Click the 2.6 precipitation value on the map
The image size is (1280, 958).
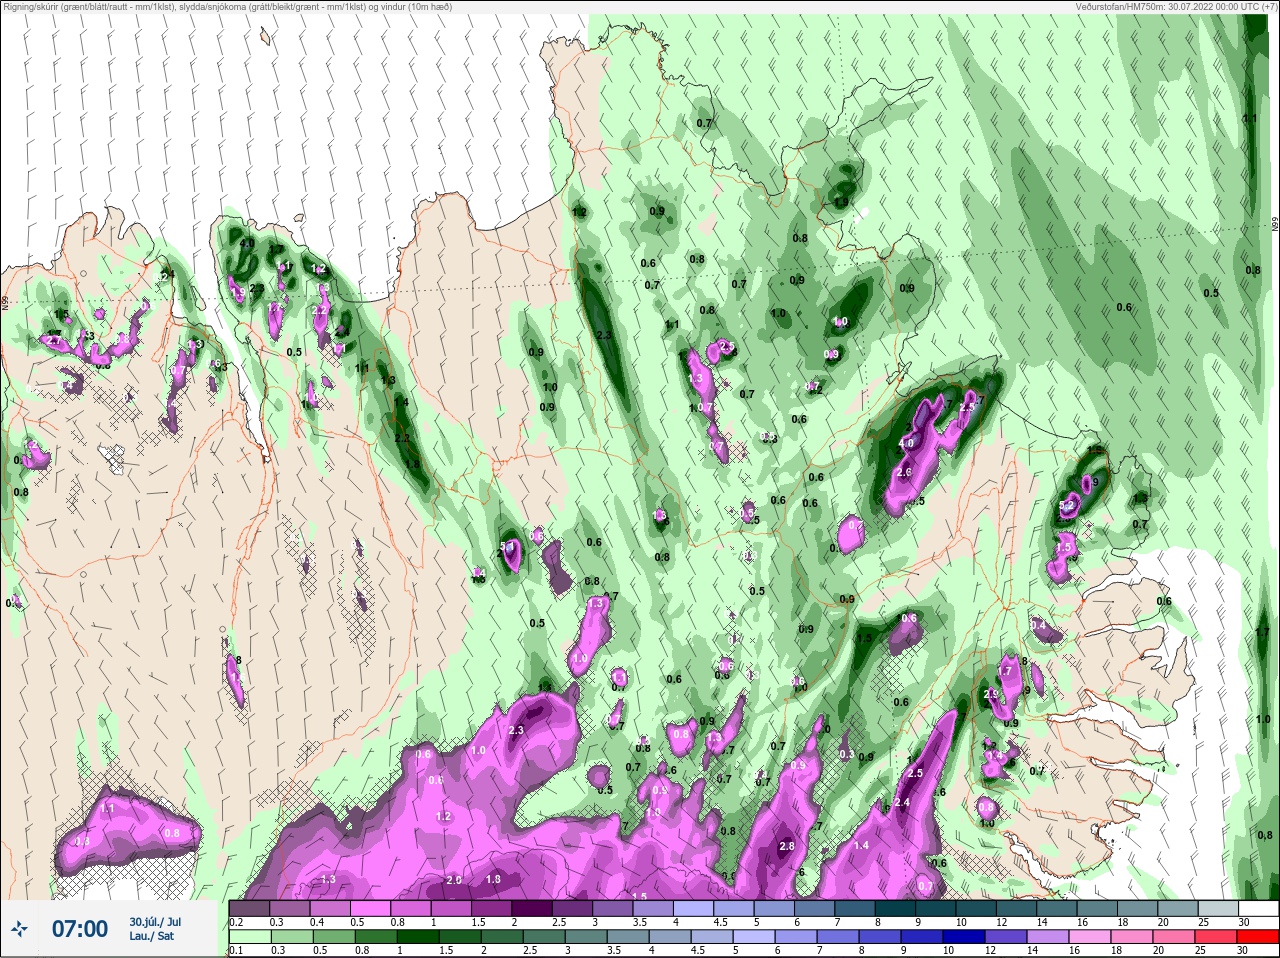click(905, 472)
